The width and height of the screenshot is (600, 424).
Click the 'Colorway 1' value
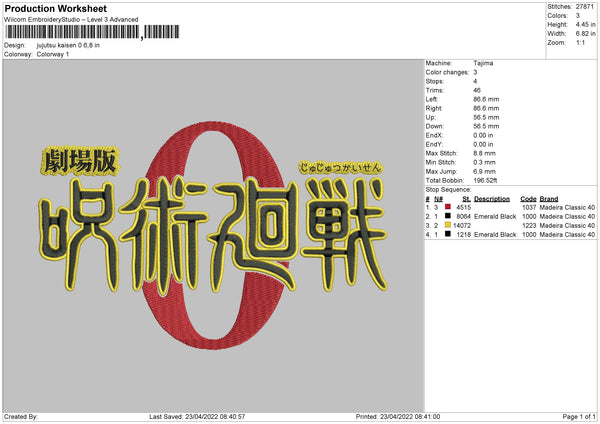coord(53,54)
